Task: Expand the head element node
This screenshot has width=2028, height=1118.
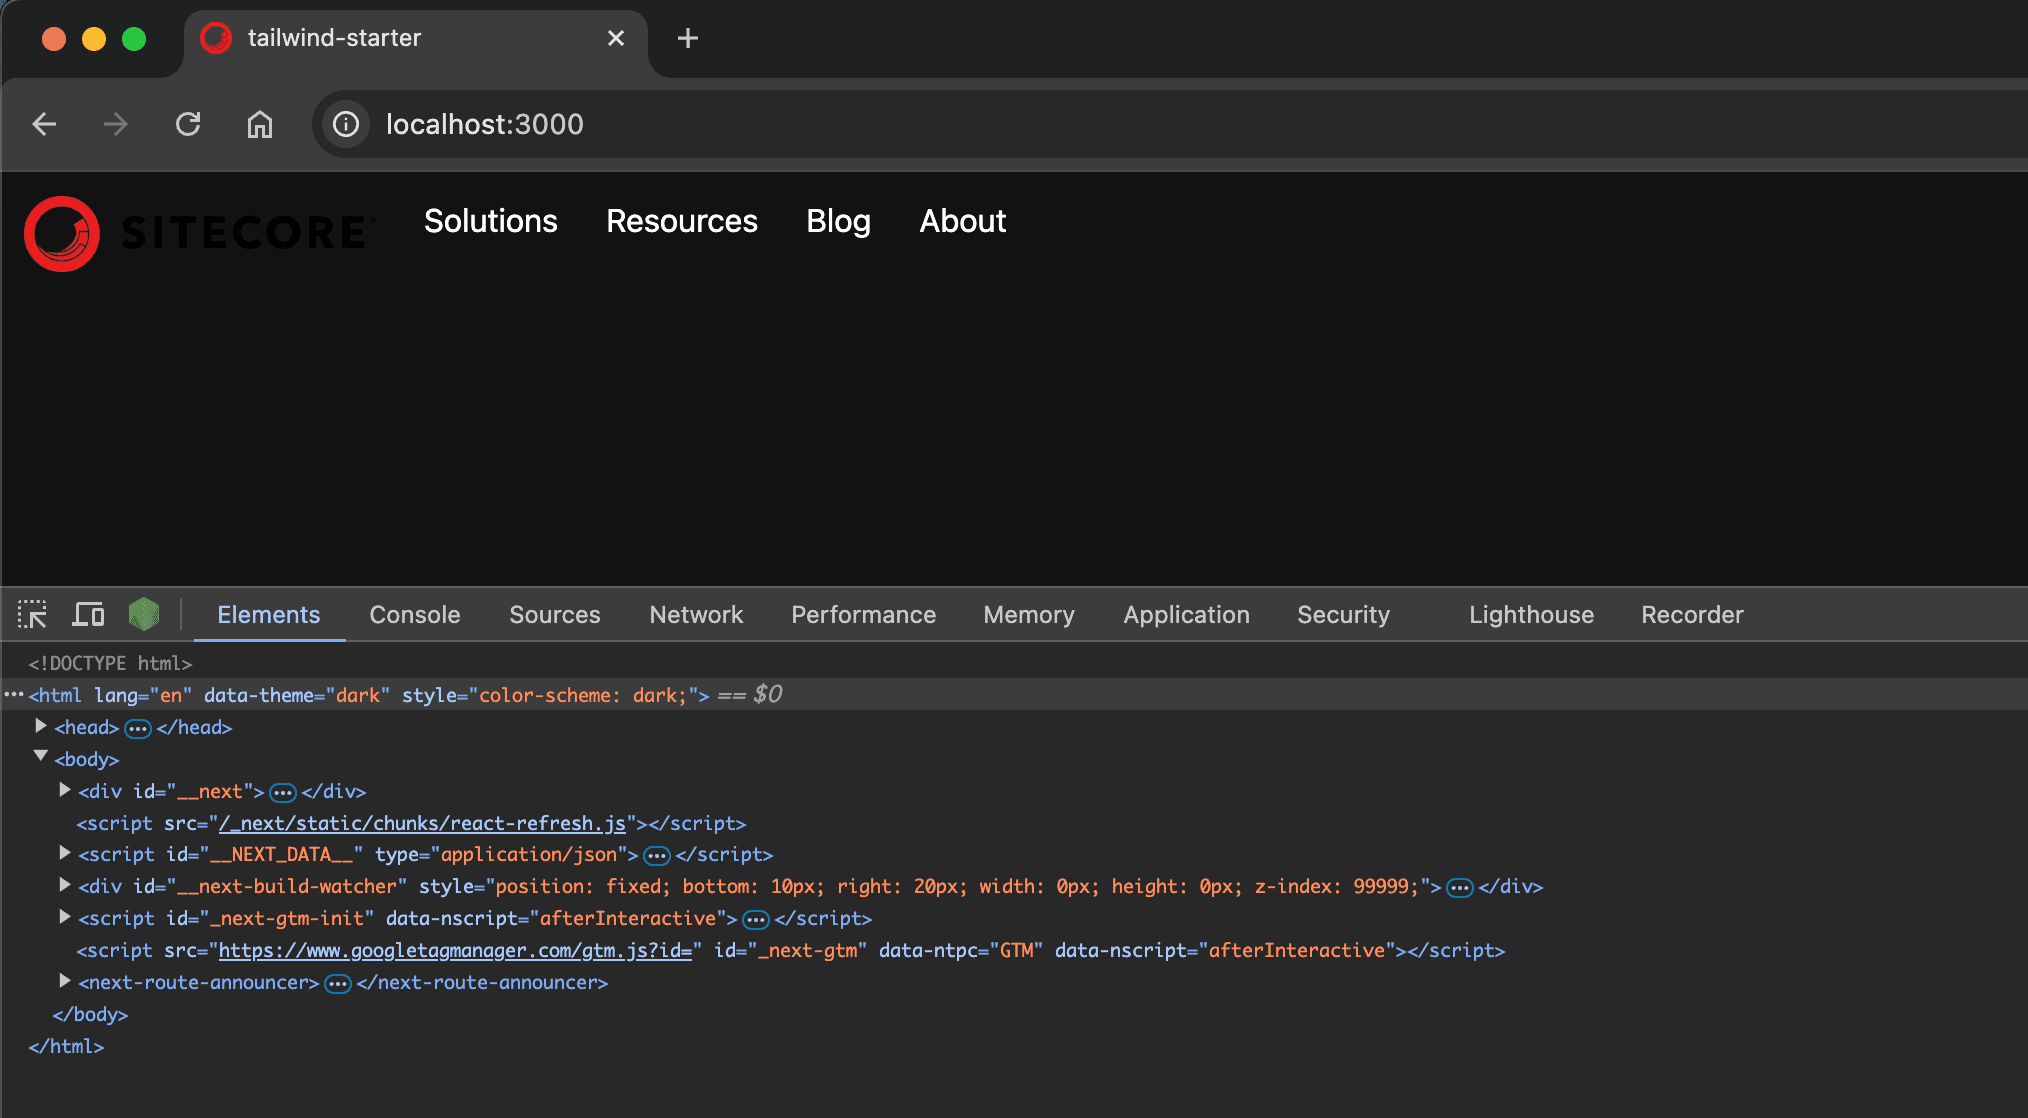Action: (x=41, y=726)
